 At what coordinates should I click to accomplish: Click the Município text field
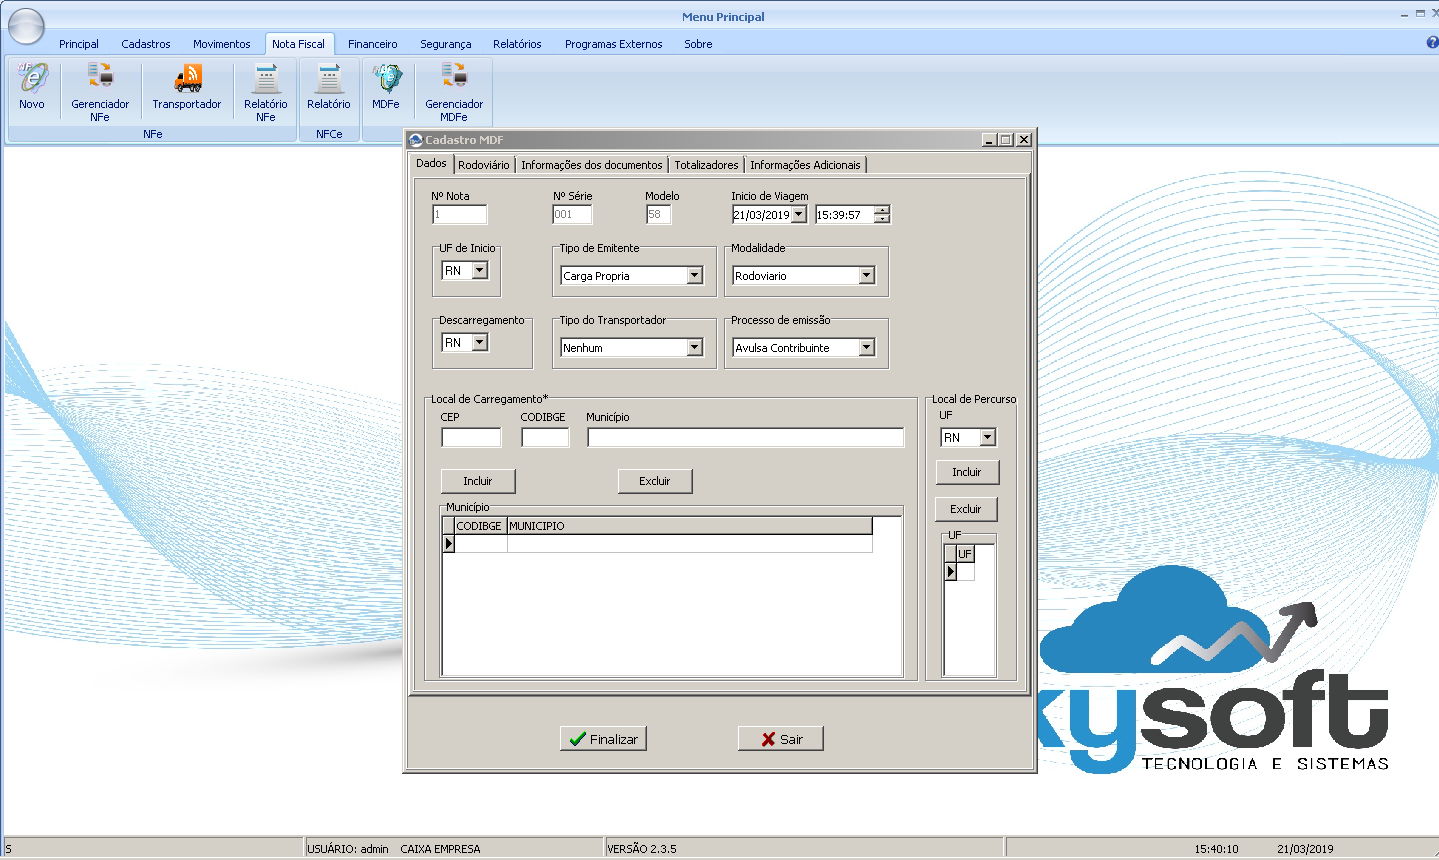point(746,437)
